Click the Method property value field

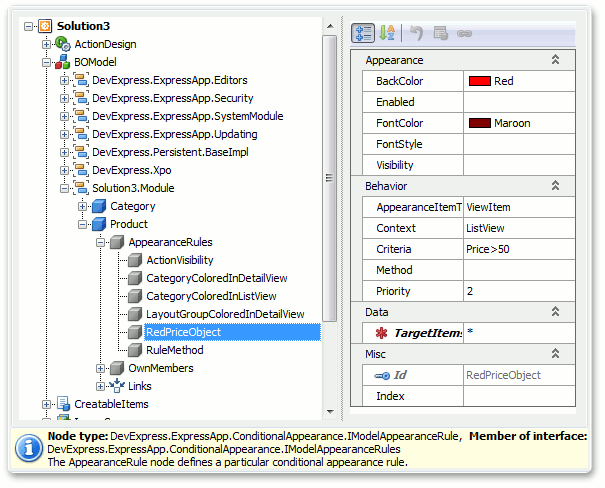(x=519, y=270)
